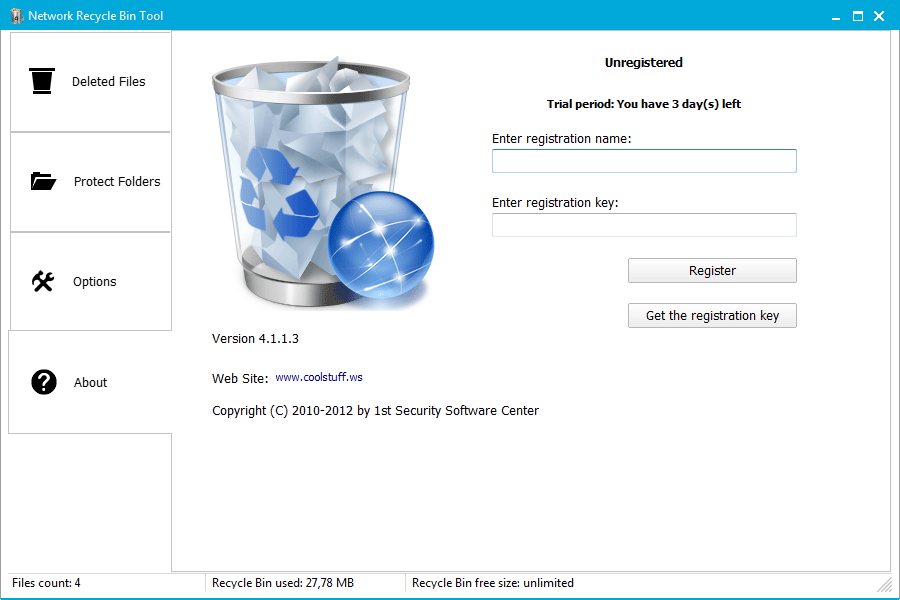Focus the registration name input field
The height and width of the screenshot is (600, 900).
click(644, 161)
